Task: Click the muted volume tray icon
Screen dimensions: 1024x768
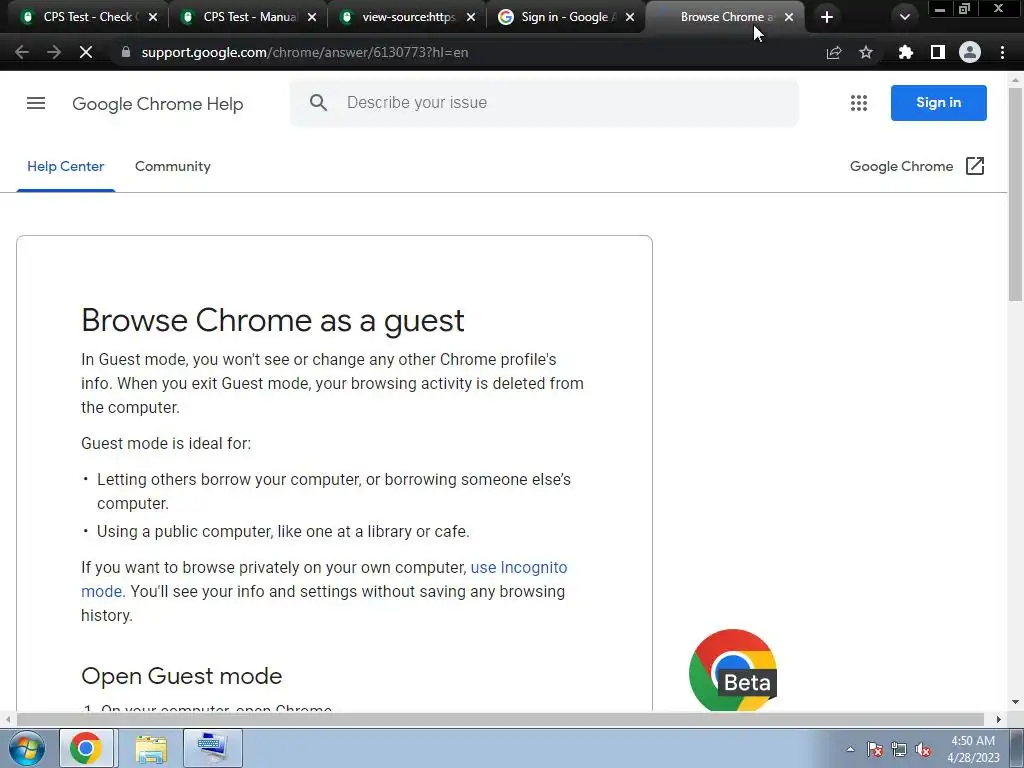Action: [923, 750]
